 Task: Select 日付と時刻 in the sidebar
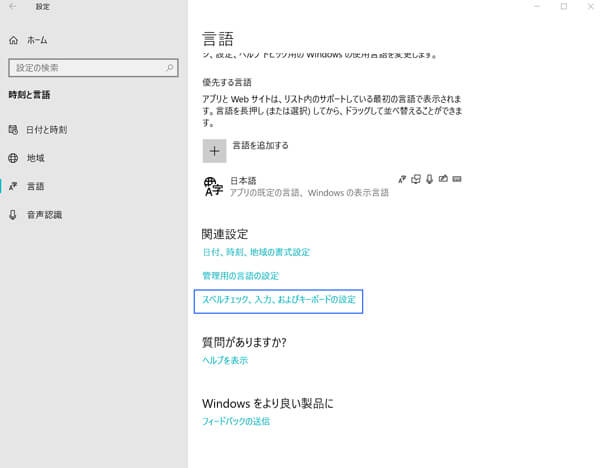click(x=94, y=130)
